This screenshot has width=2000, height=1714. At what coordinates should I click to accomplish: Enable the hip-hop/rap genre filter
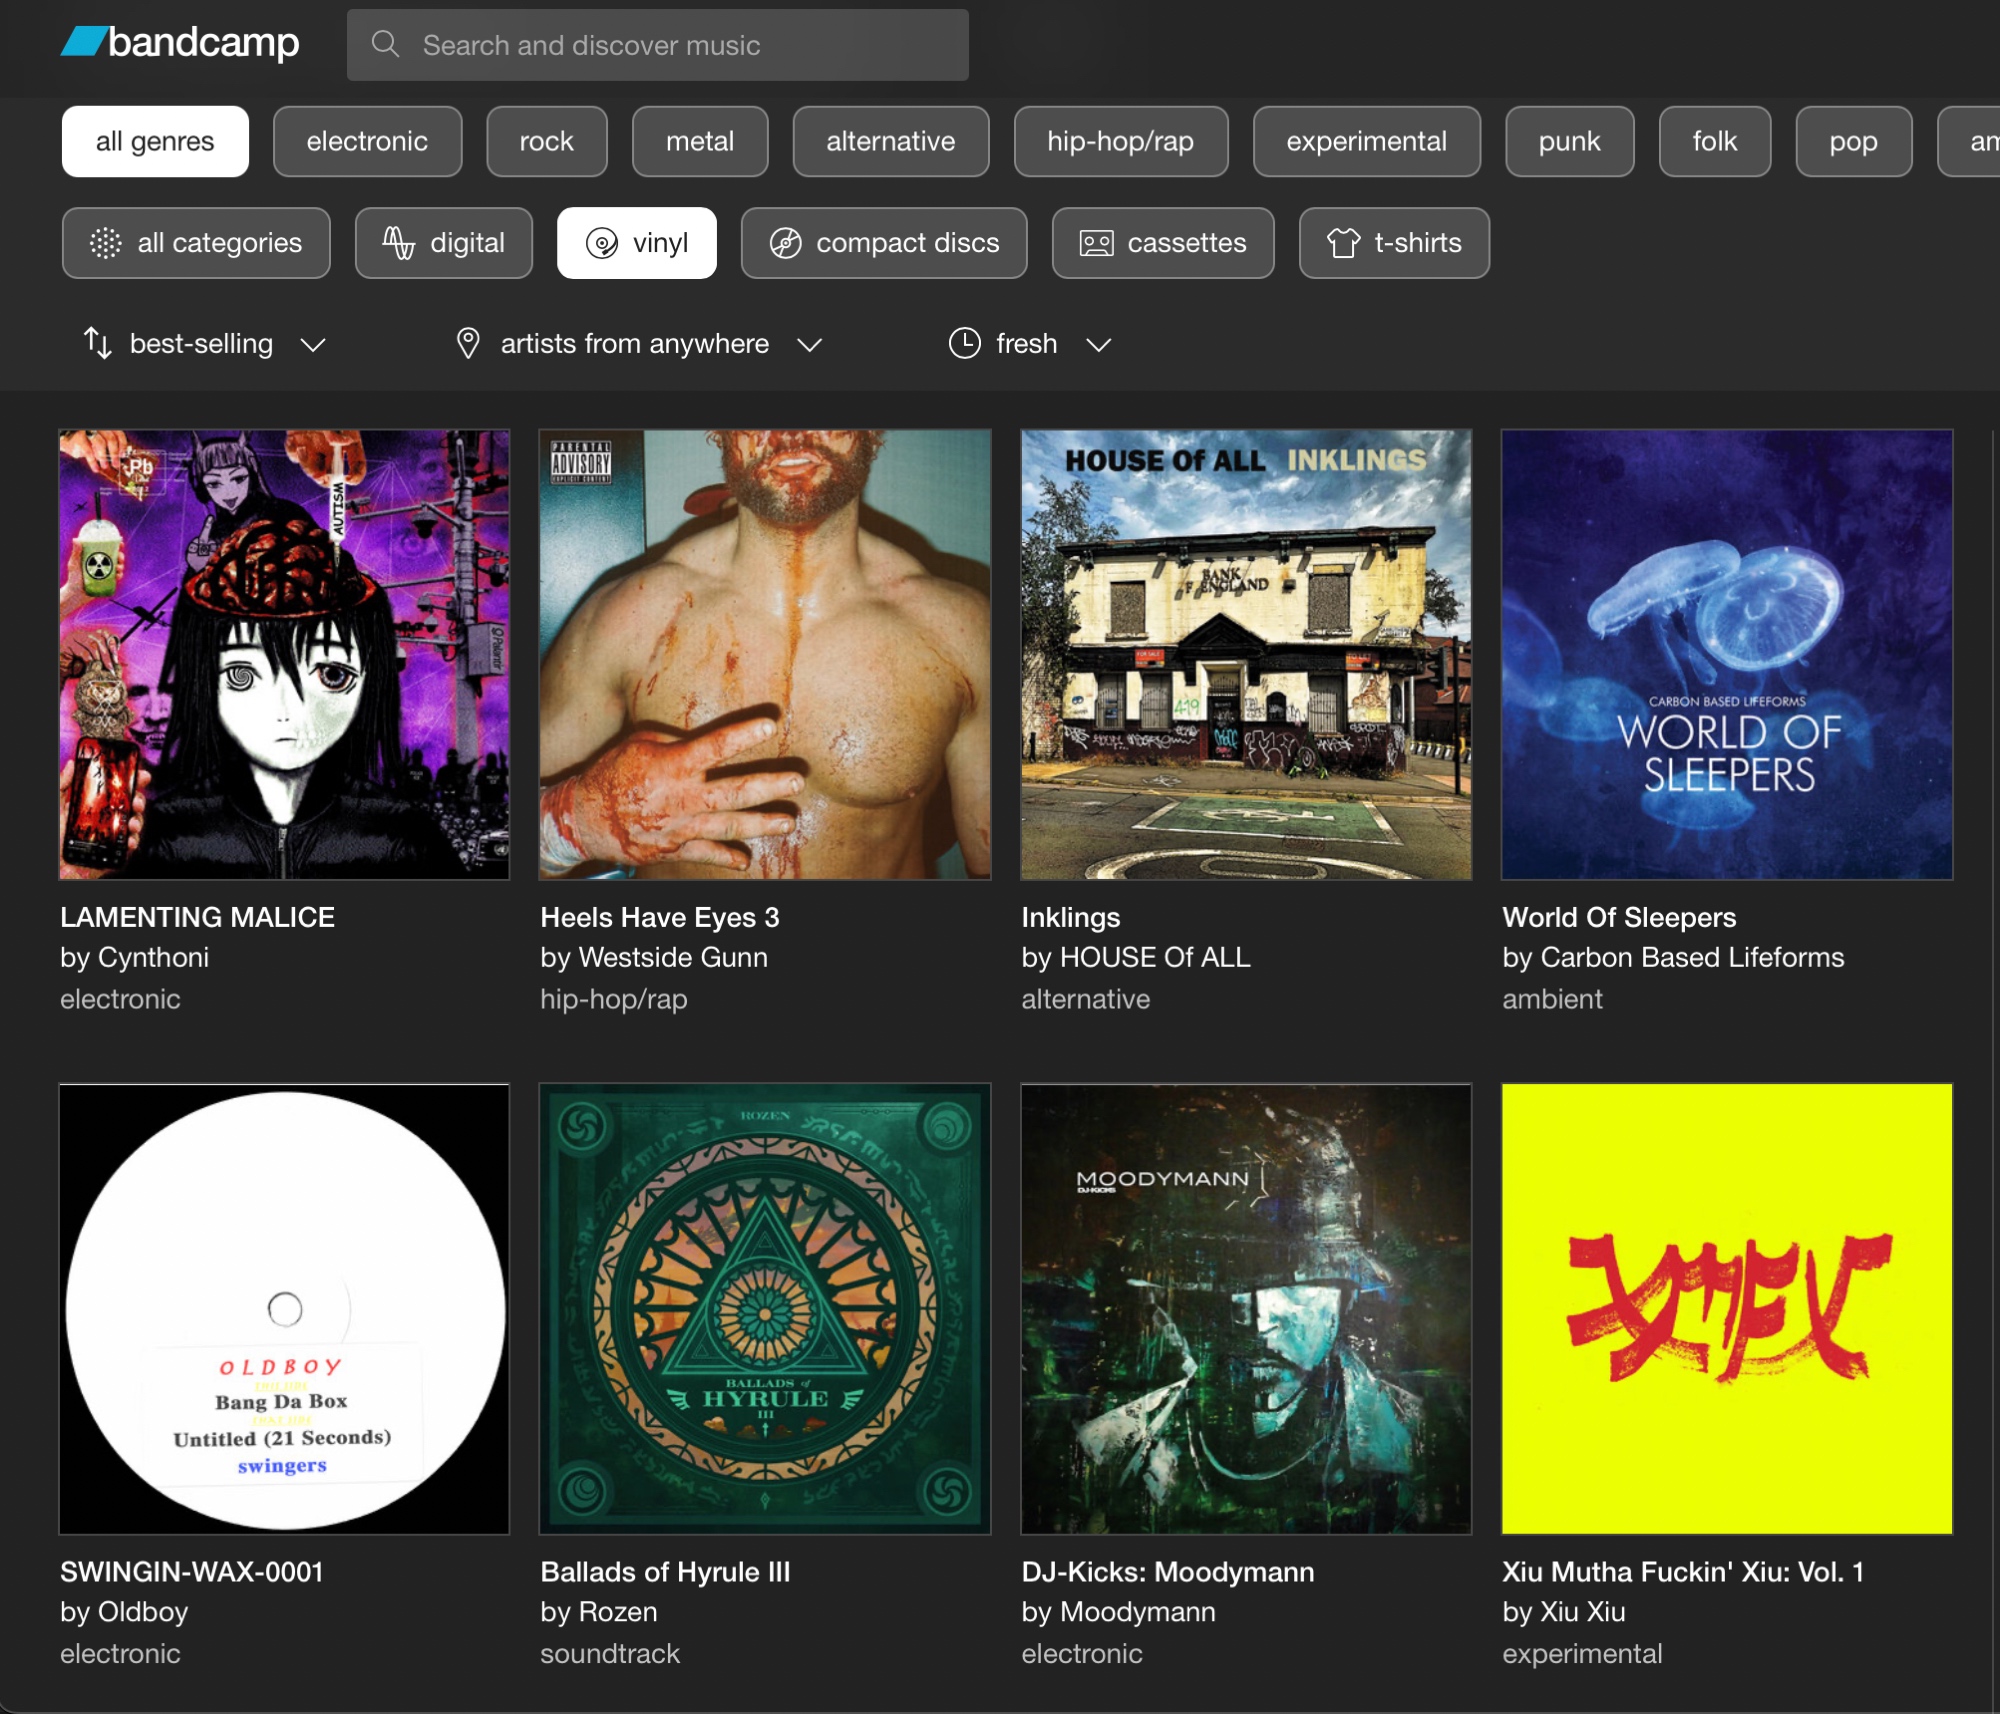1120,142
